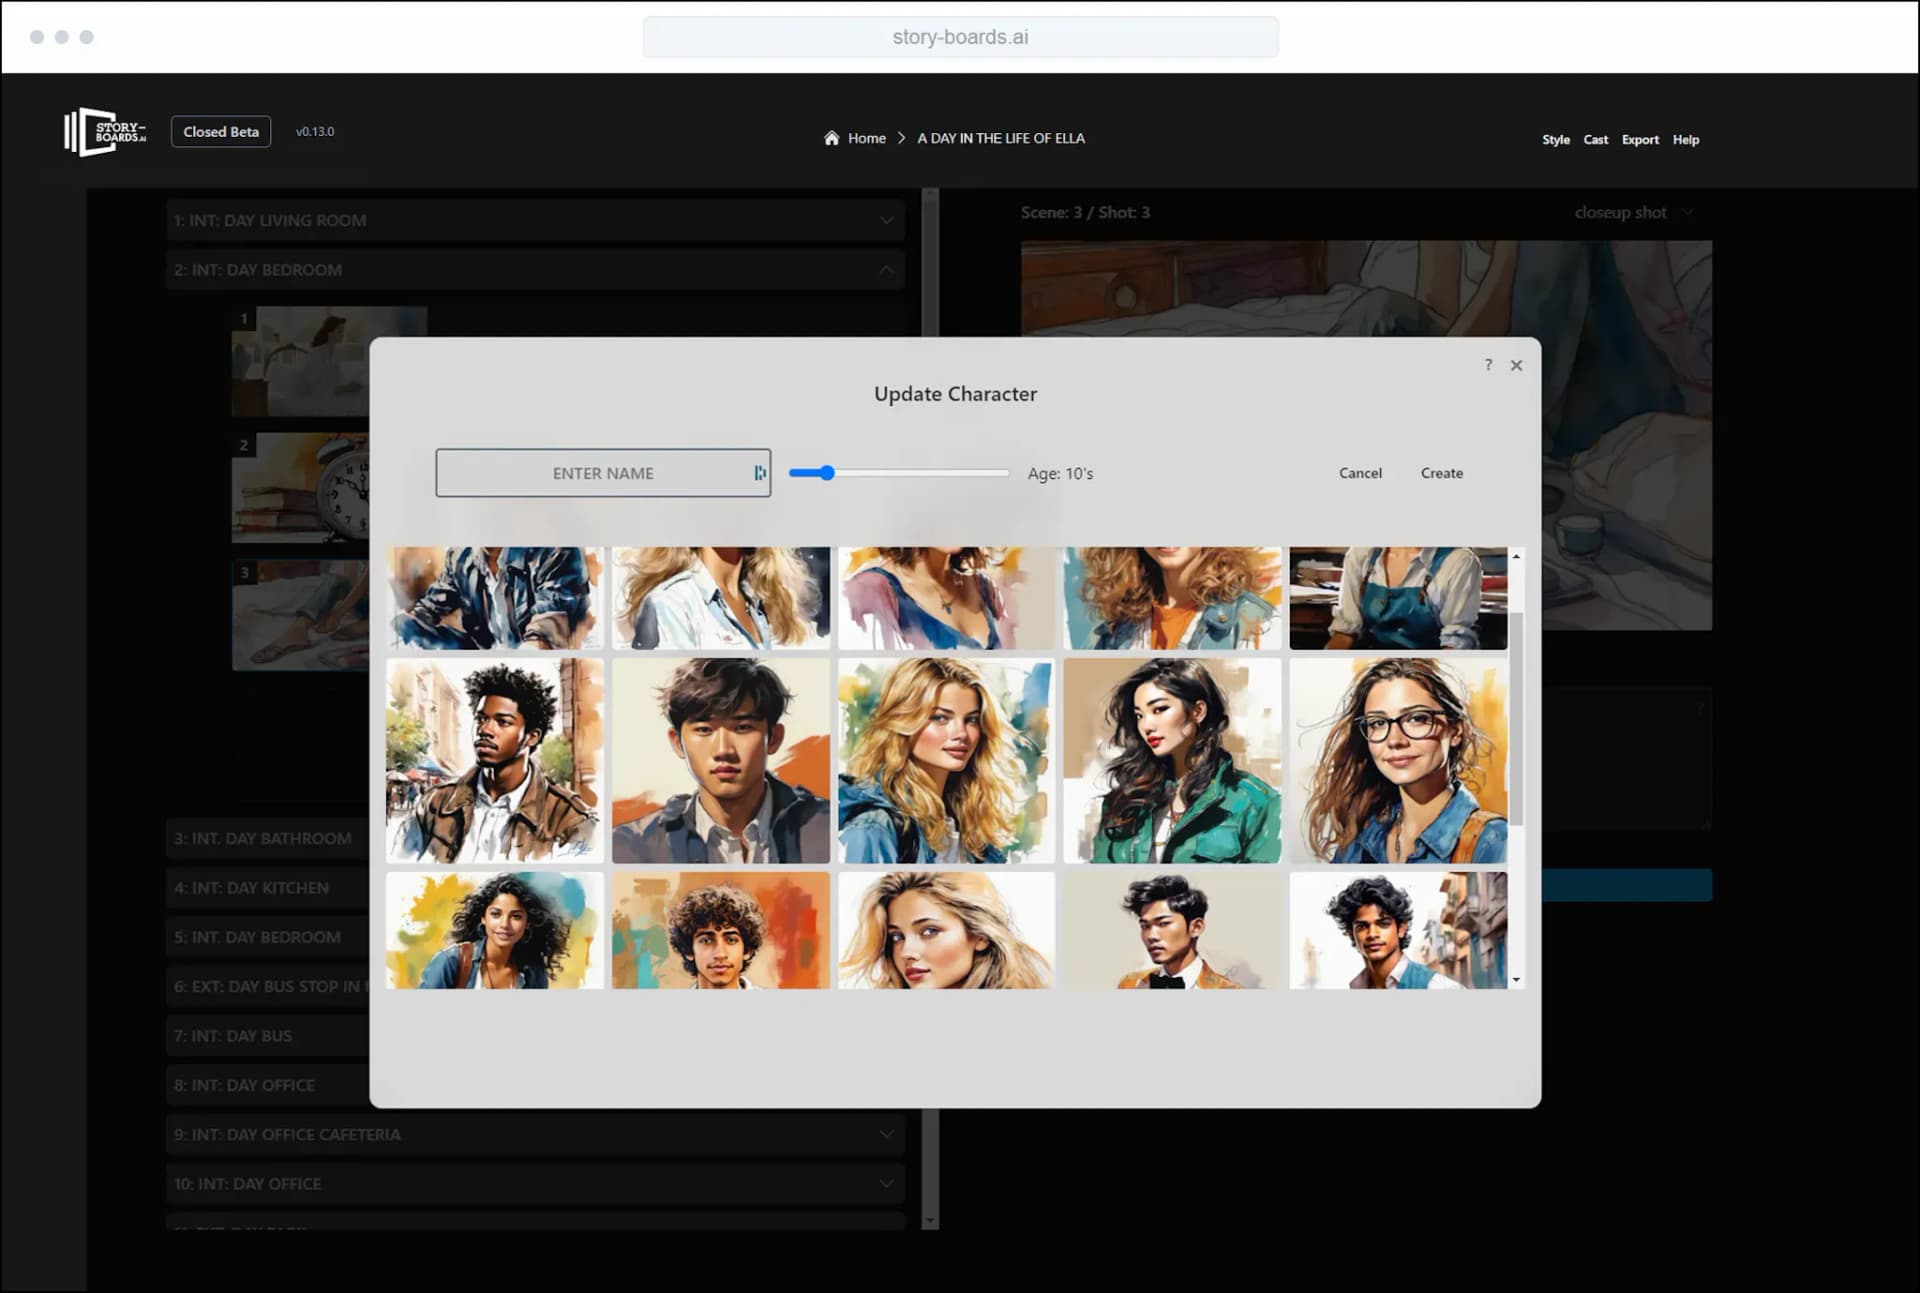Click the Cast toolbar item
The height and width of the screenshot is (1293, 1920).
coord(1595,139)
